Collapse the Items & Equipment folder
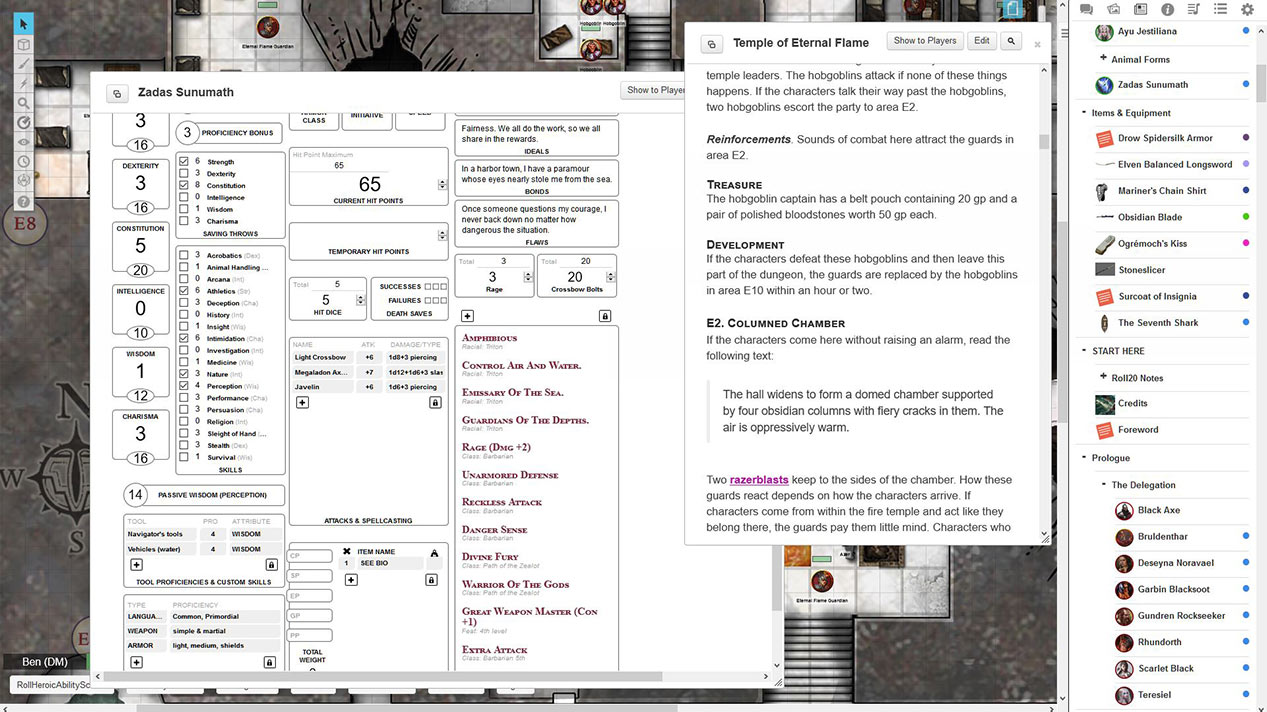The height and width of the screenshot is (712, 1267). (x=1084, y=113)
